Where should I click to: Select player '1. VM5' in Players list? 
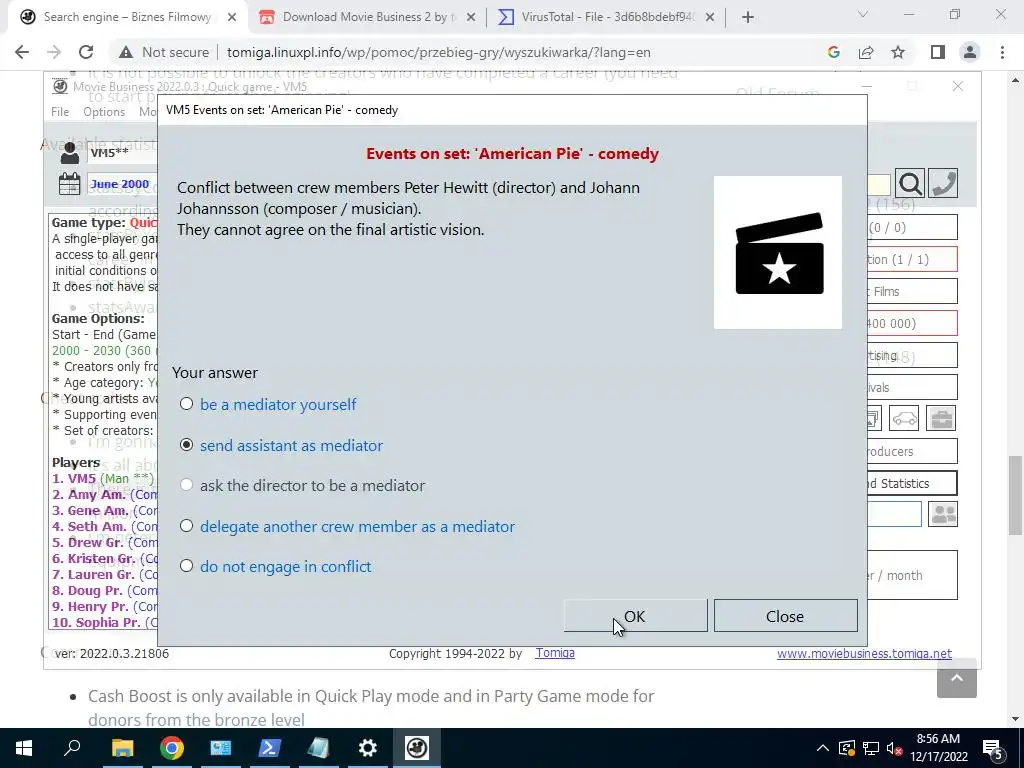coord(103,478)
